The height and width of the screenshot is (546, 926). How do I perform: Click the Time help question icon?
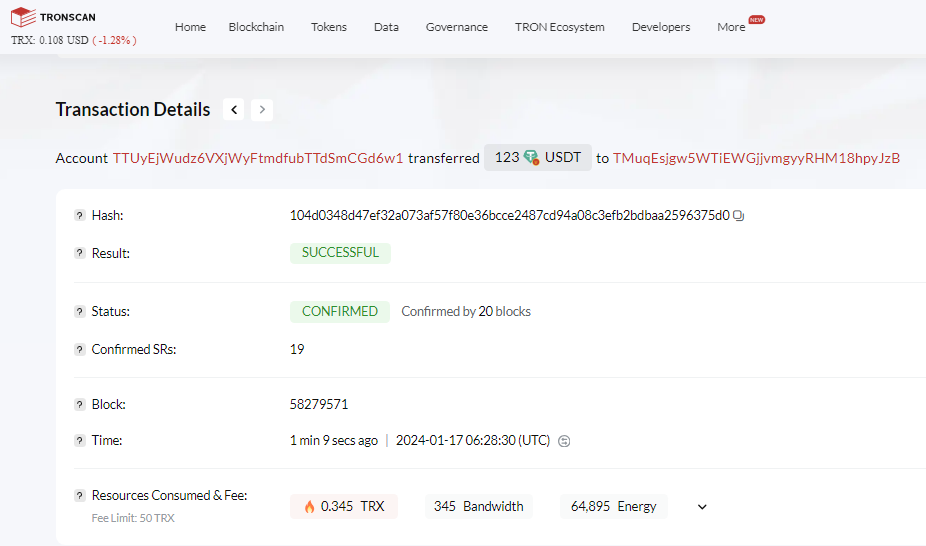point(80,440)
